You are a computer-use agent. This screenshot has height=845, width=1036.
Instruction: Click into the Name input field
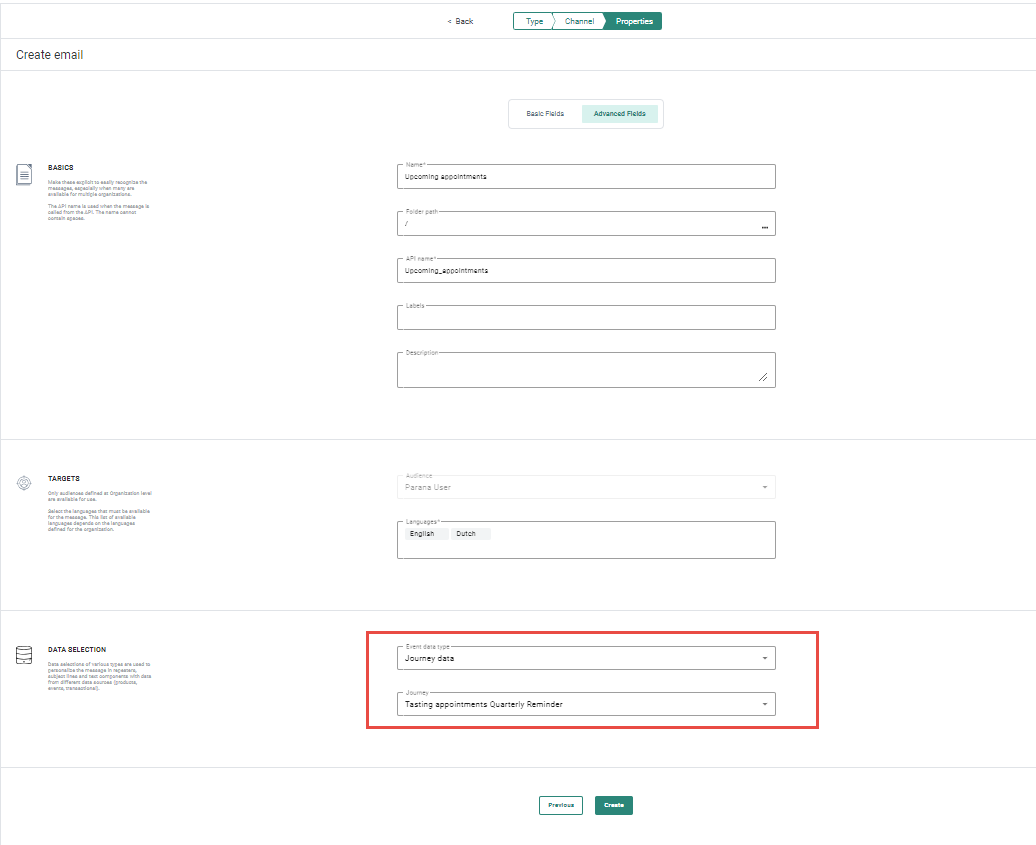(x=585, y=176)
